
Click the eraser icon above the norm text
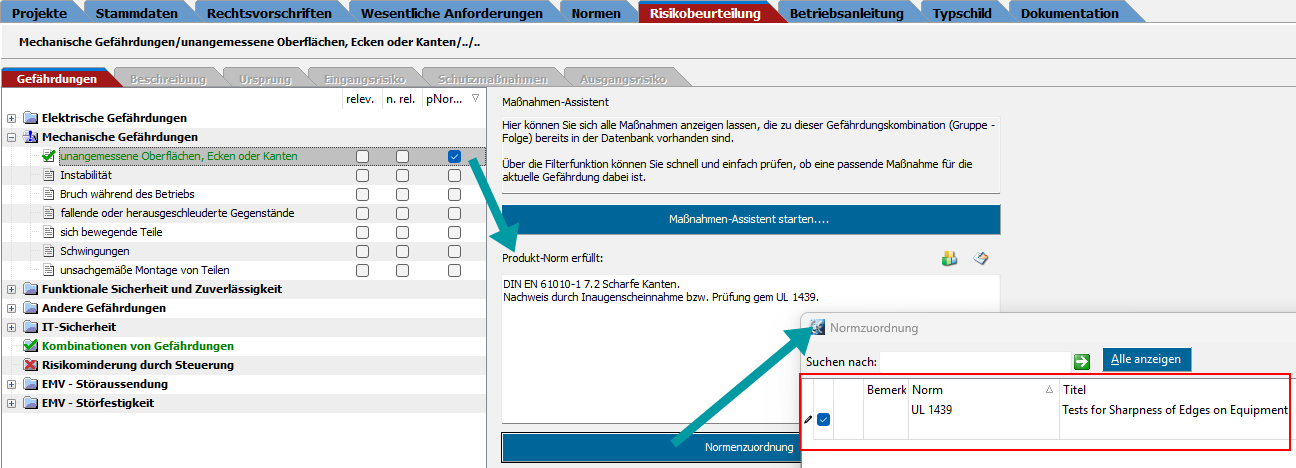pos(981,259)
